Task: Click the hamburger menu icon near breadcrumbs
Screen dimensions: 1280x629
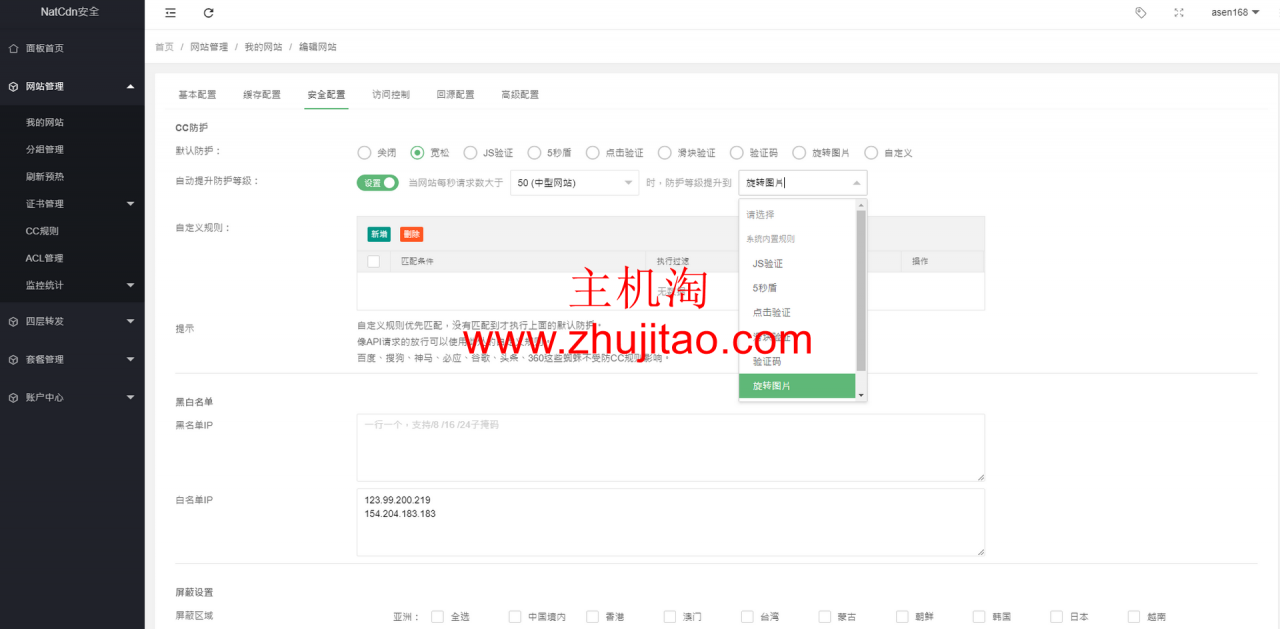Action: (x=169, y=13)
